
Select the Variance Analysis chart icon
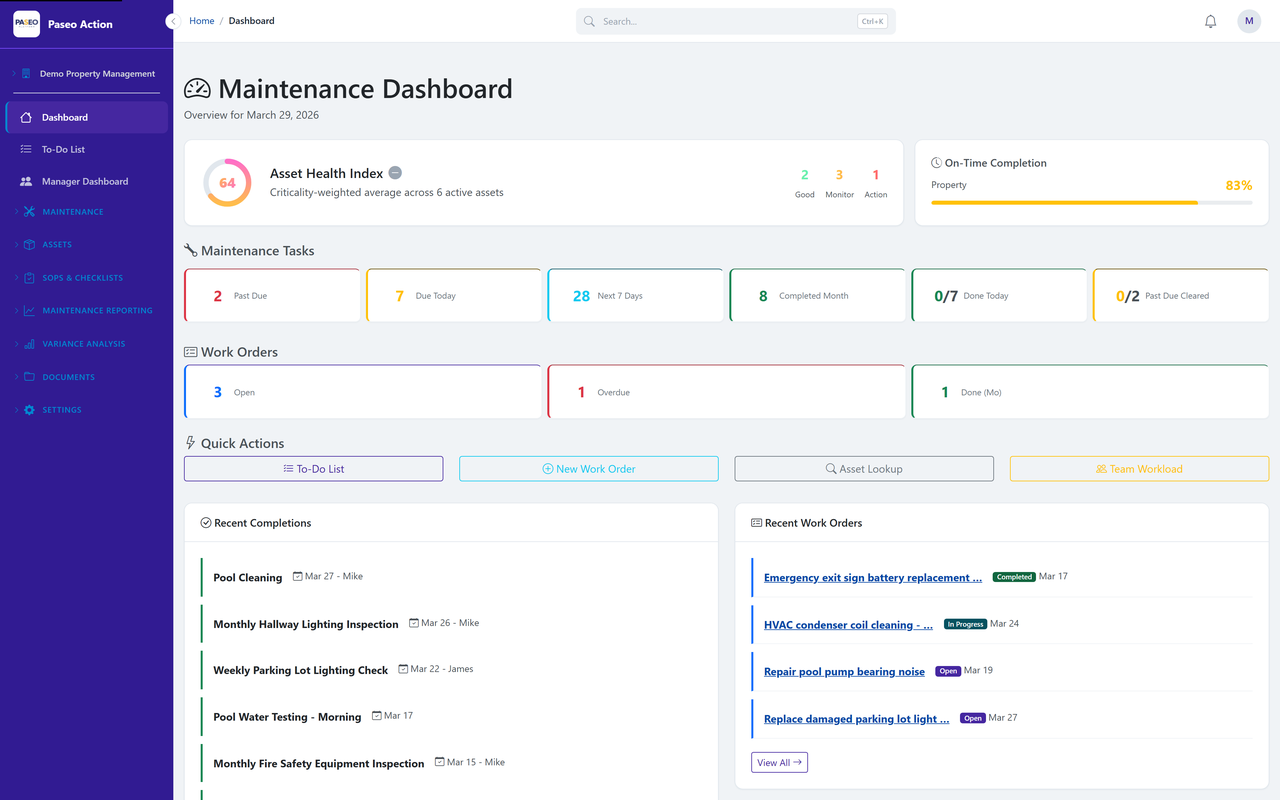28,343
